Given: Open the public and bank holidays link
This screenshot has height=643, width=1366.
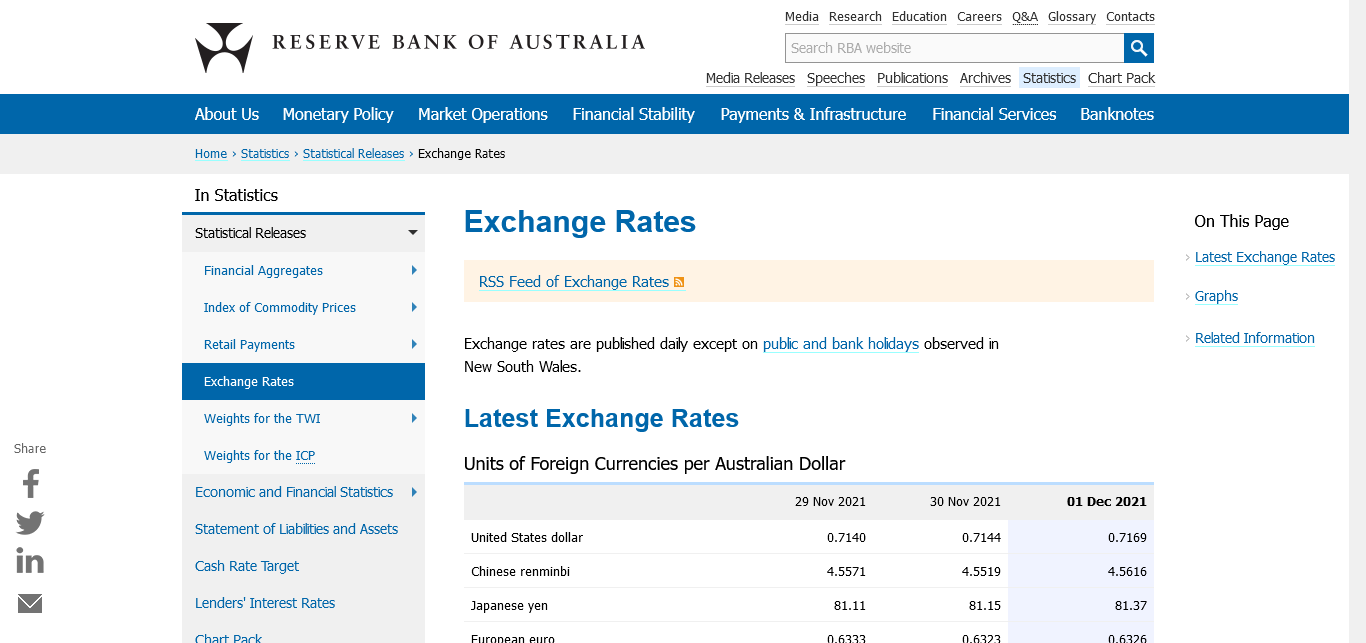Looking at the screenshot, I should [840, 344].
